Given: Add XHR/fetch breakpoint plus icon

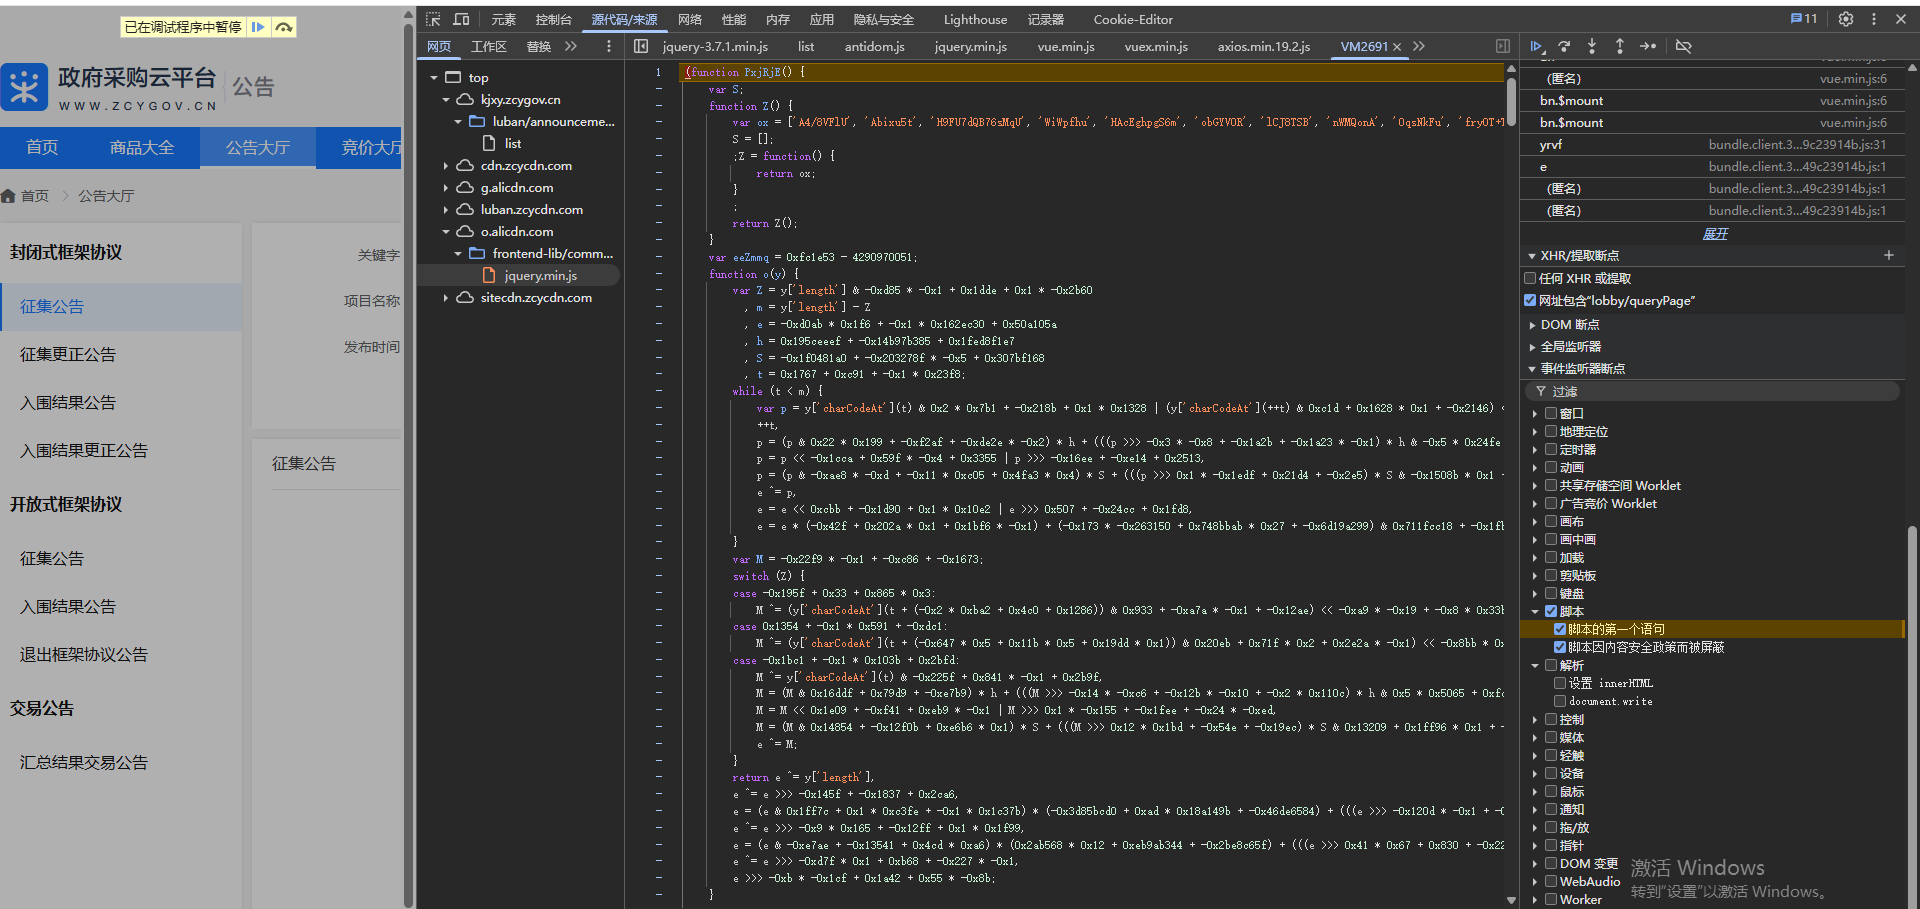Looking at the screenshot, I should click(x=1889, y=255).
